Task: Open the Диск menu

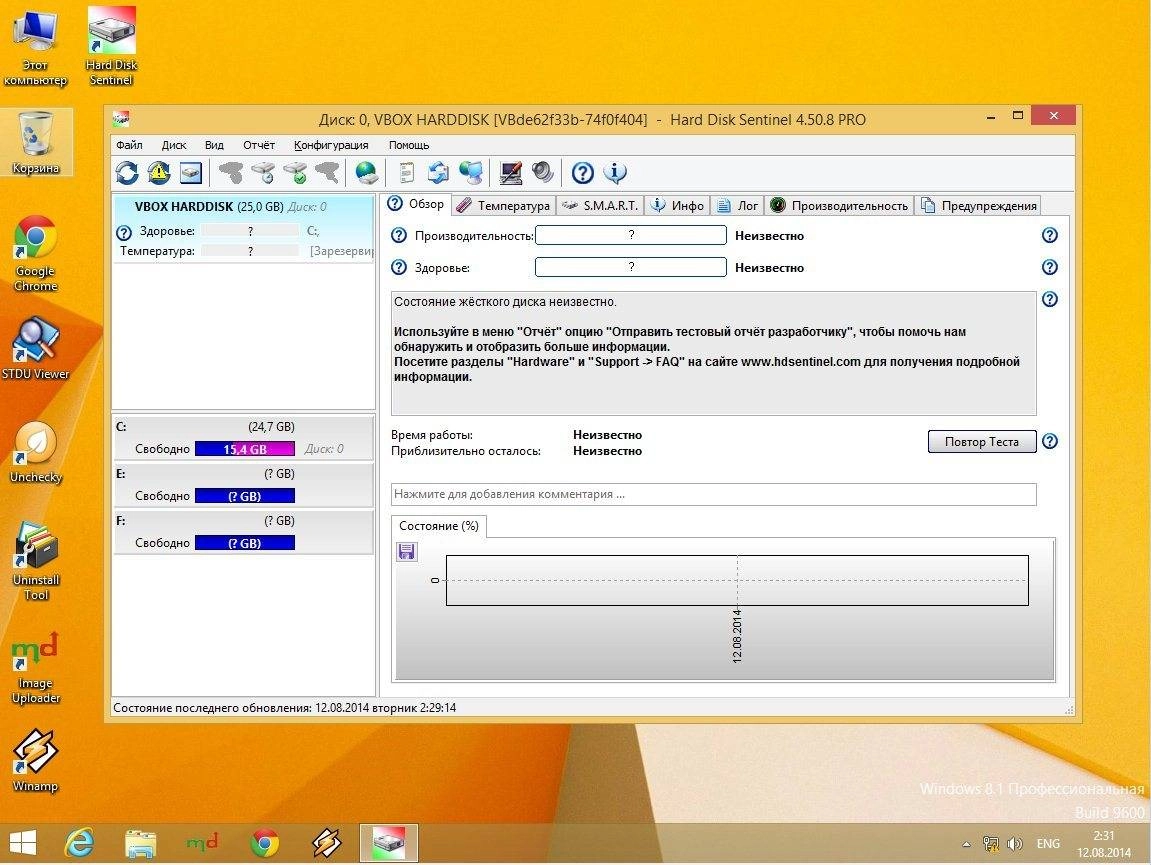Action: [x=174, y=145]
